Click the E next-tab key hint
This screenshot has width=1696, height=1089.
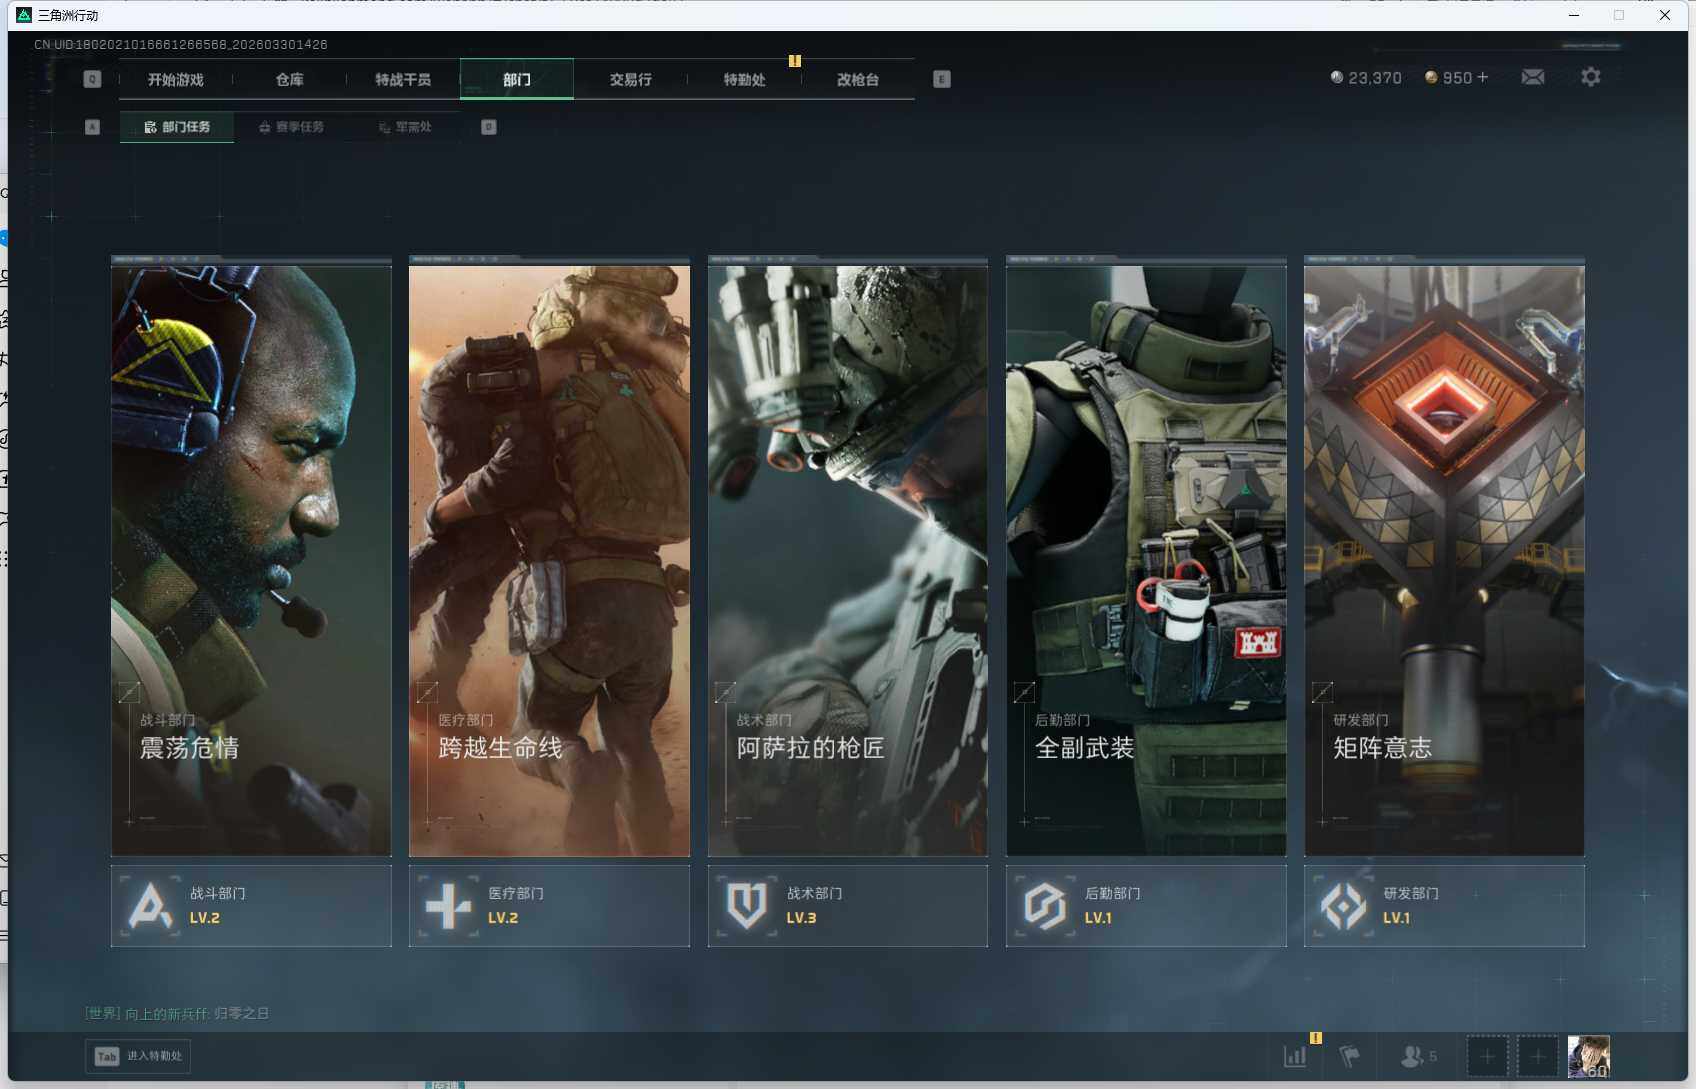click(942, 79)
